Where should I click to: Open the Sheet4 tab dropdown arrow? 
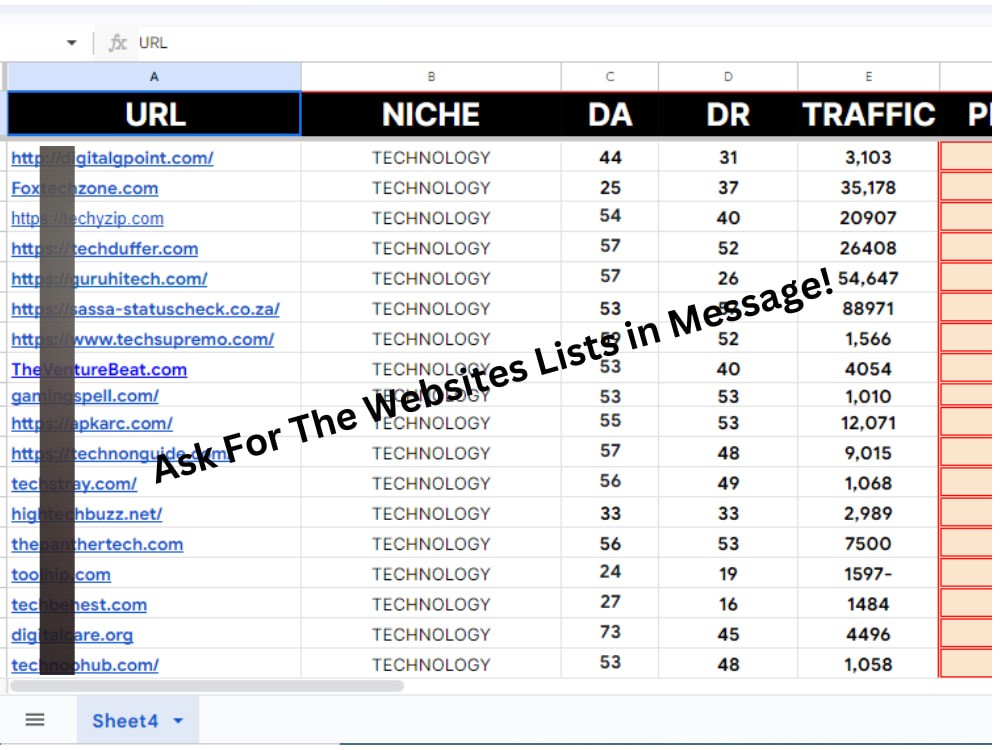pos(178,721)
